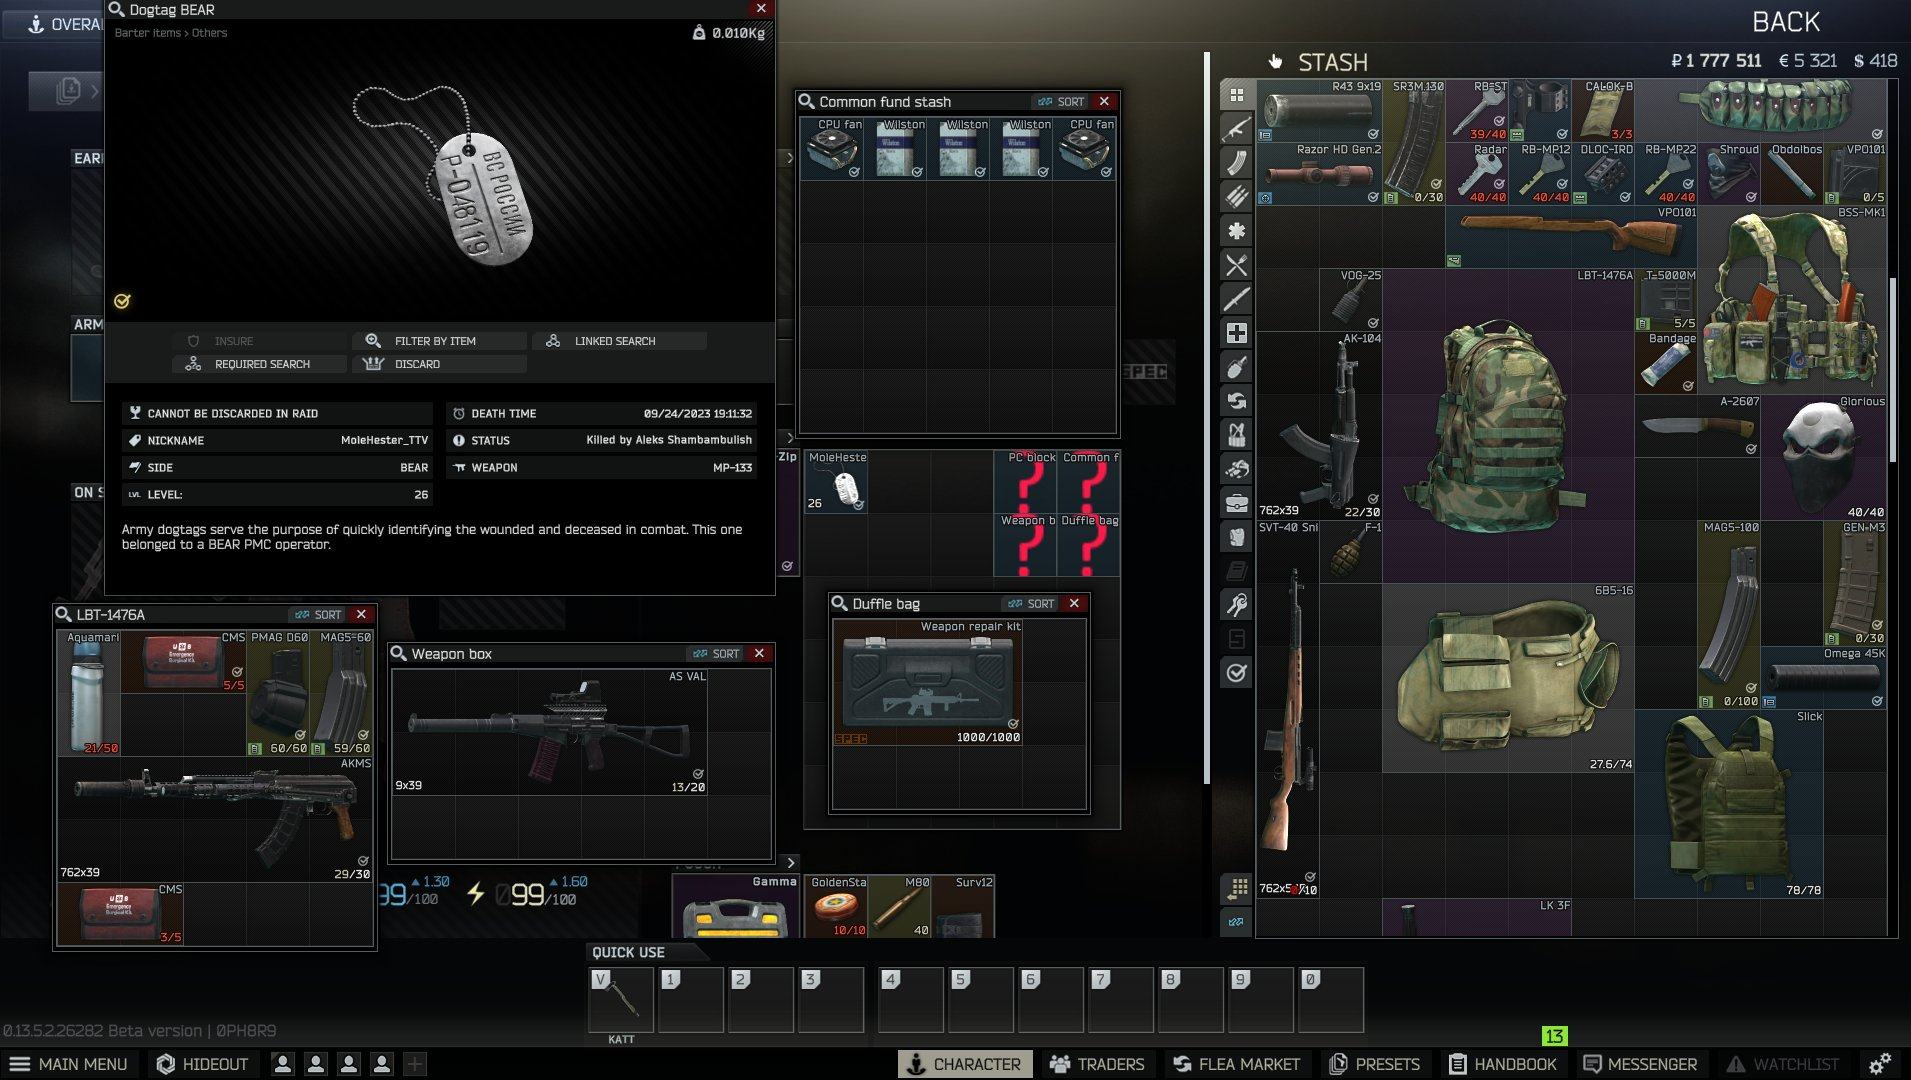
Task: Filter stash by backpacks icon
Action: tap(1237, 537)
